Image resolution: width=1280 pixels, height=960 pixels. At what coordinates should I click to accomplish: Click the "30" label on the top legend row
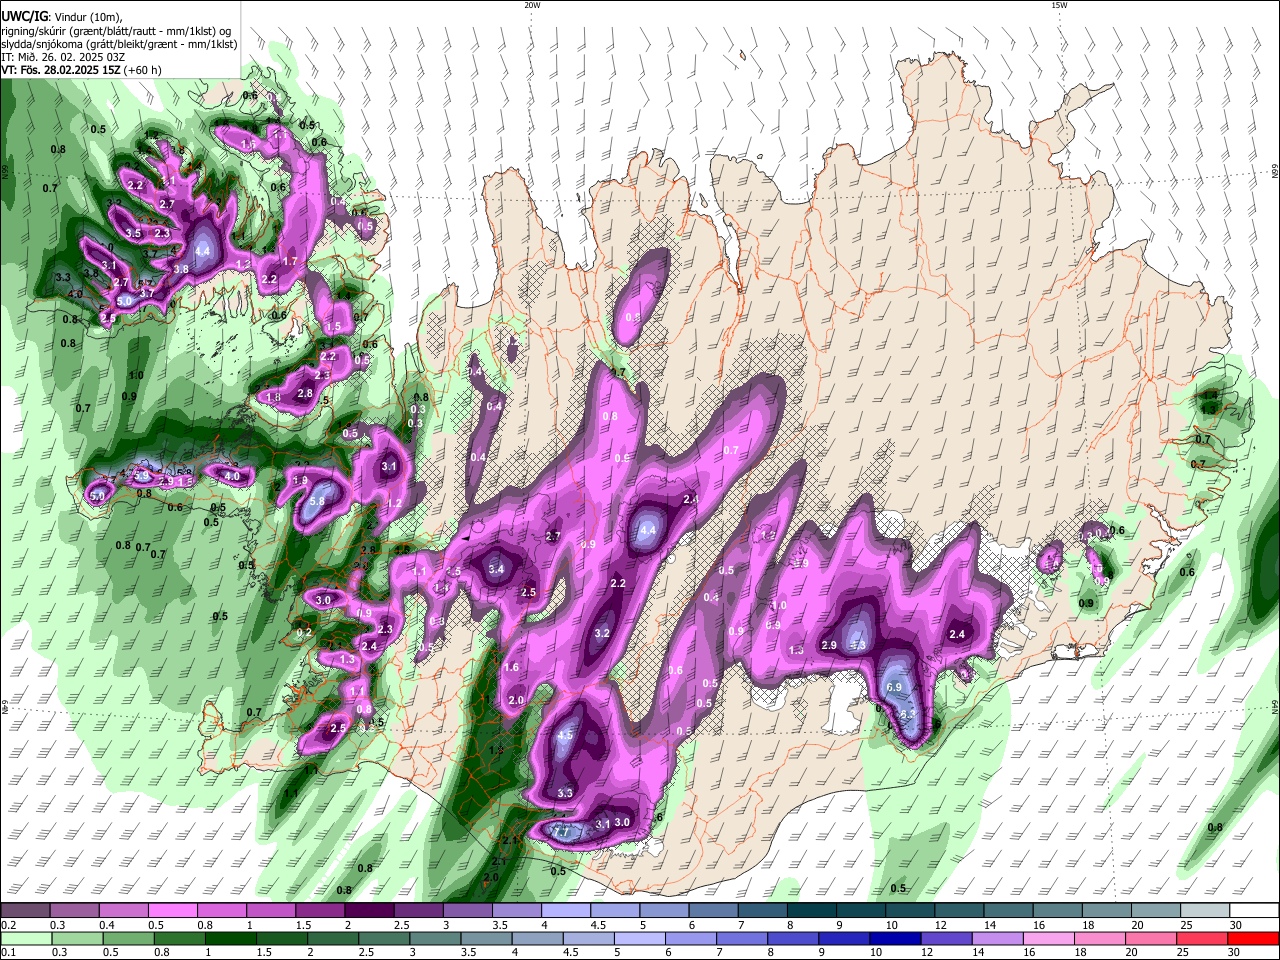[x=1236, y=925]
